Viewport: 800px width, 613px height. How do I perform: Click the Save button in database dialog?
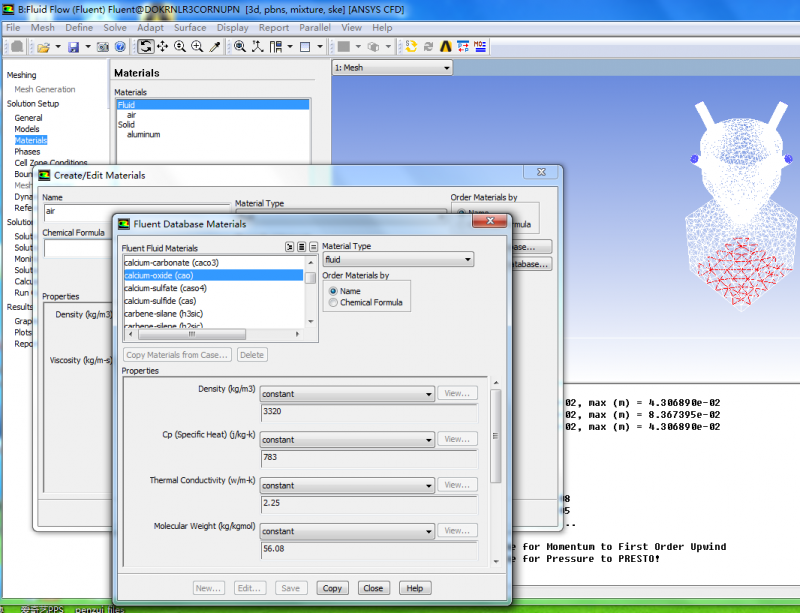point(291,588)
